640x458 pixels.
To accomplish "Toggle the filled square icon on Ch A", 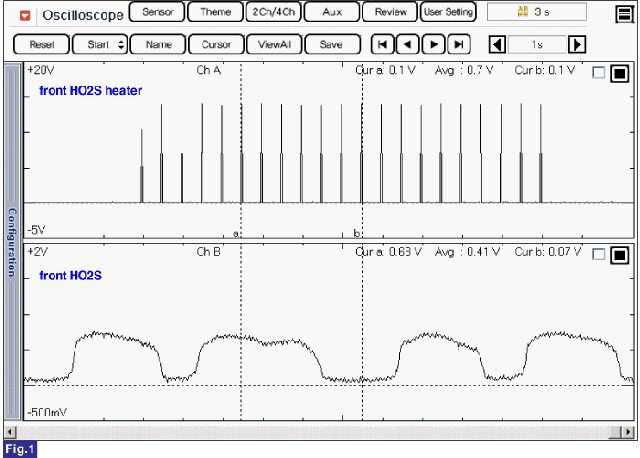I will (x=620, y=73).
